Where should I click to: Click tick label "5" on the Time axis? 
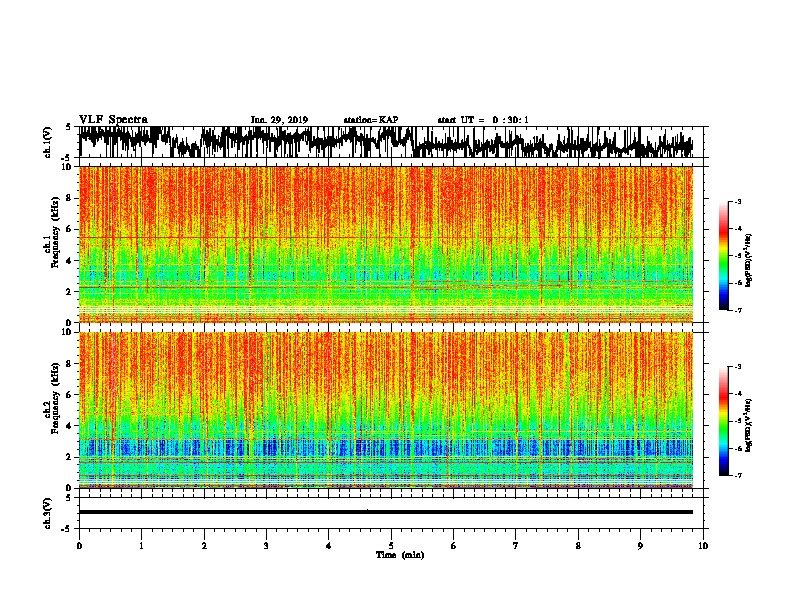[391, 546]
